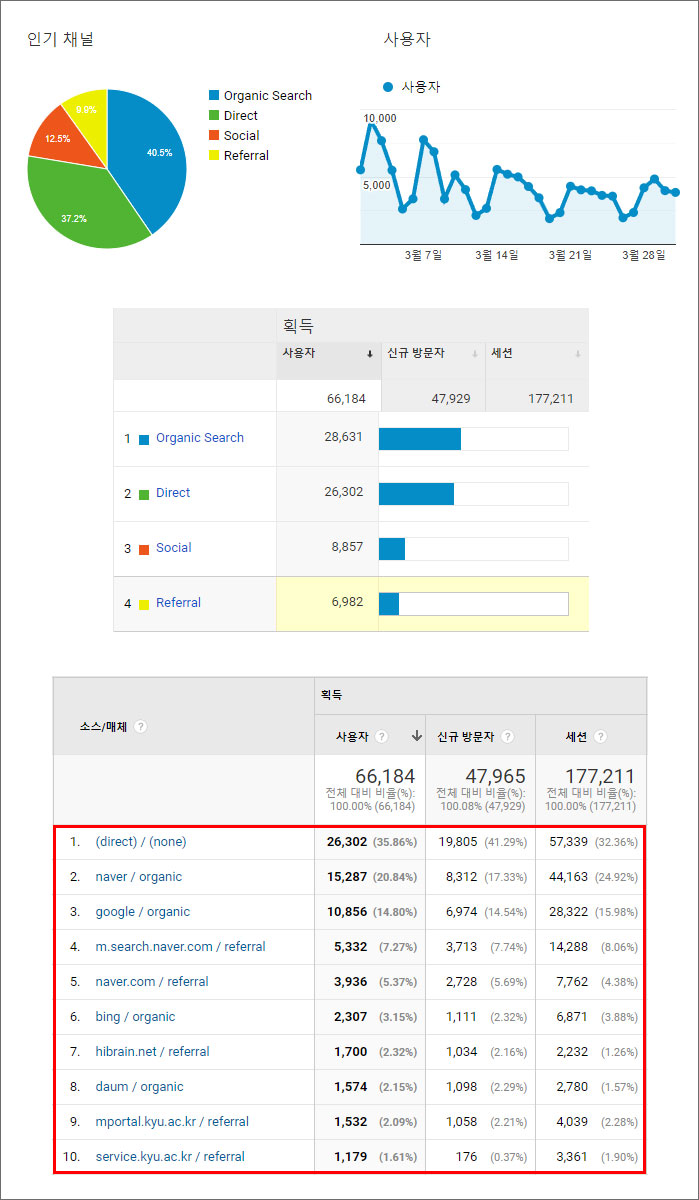Screen dimensions: 699x1200
Task: Open help icon beside 신규 방문자 in source table
Action: [x=508, y=737]
